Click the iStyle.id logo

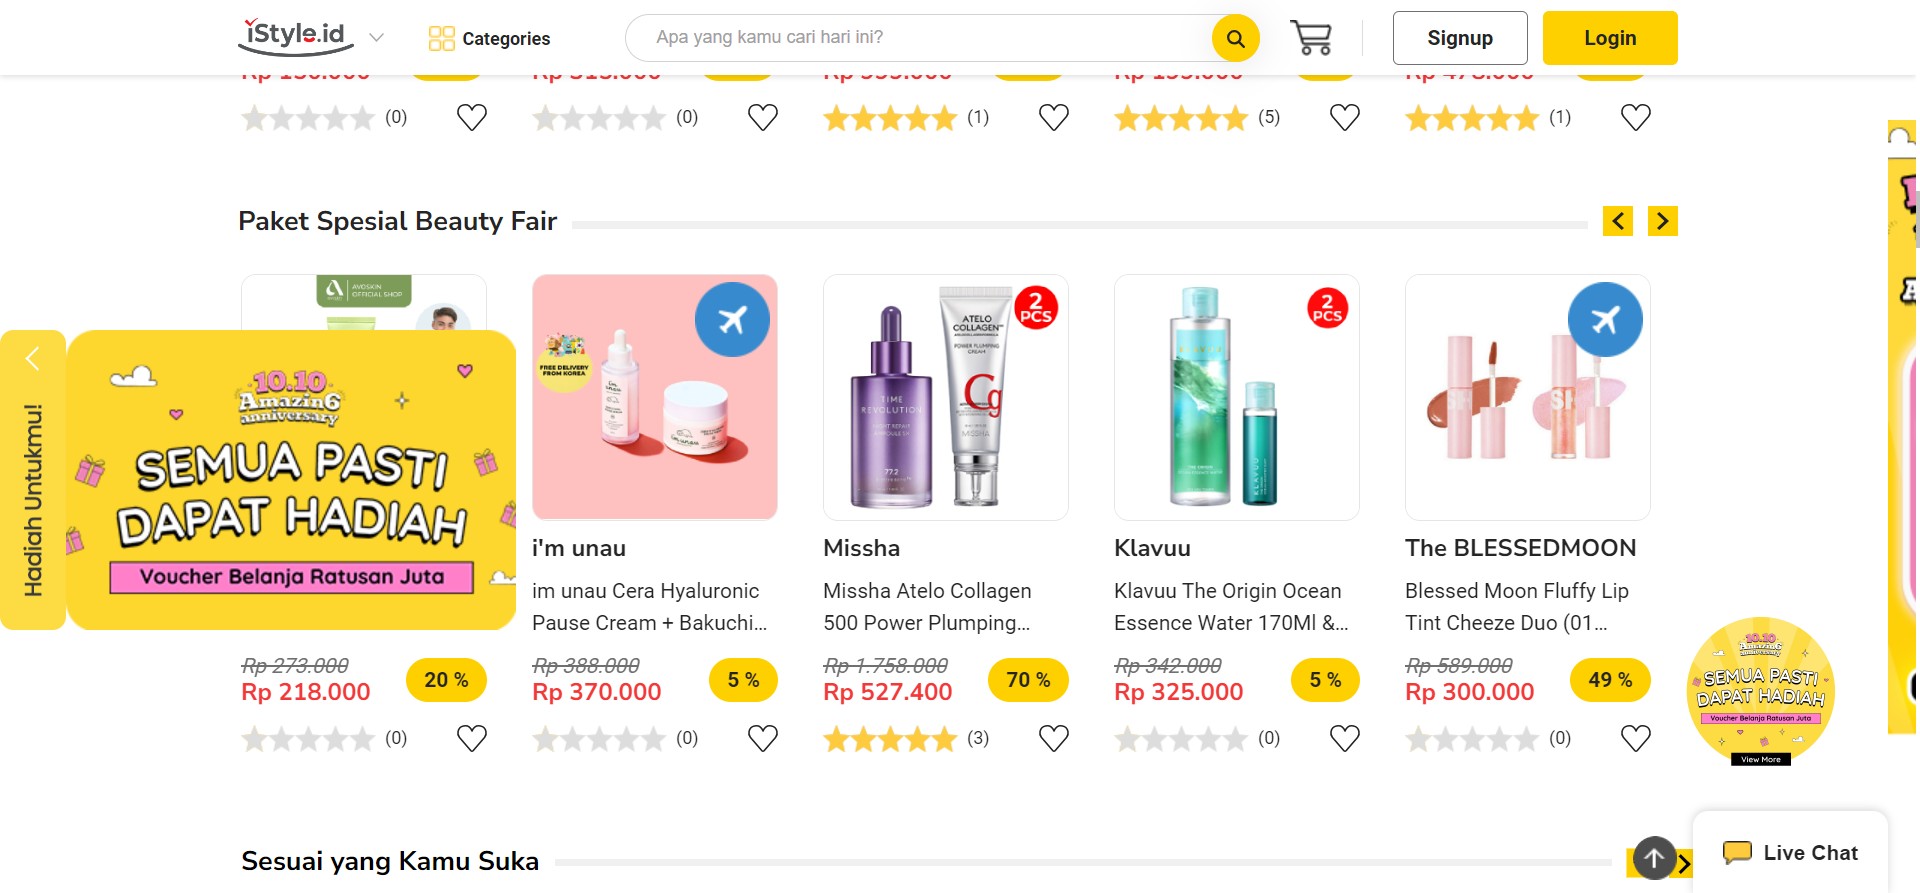pyautogui.click(x=295, y=36)
